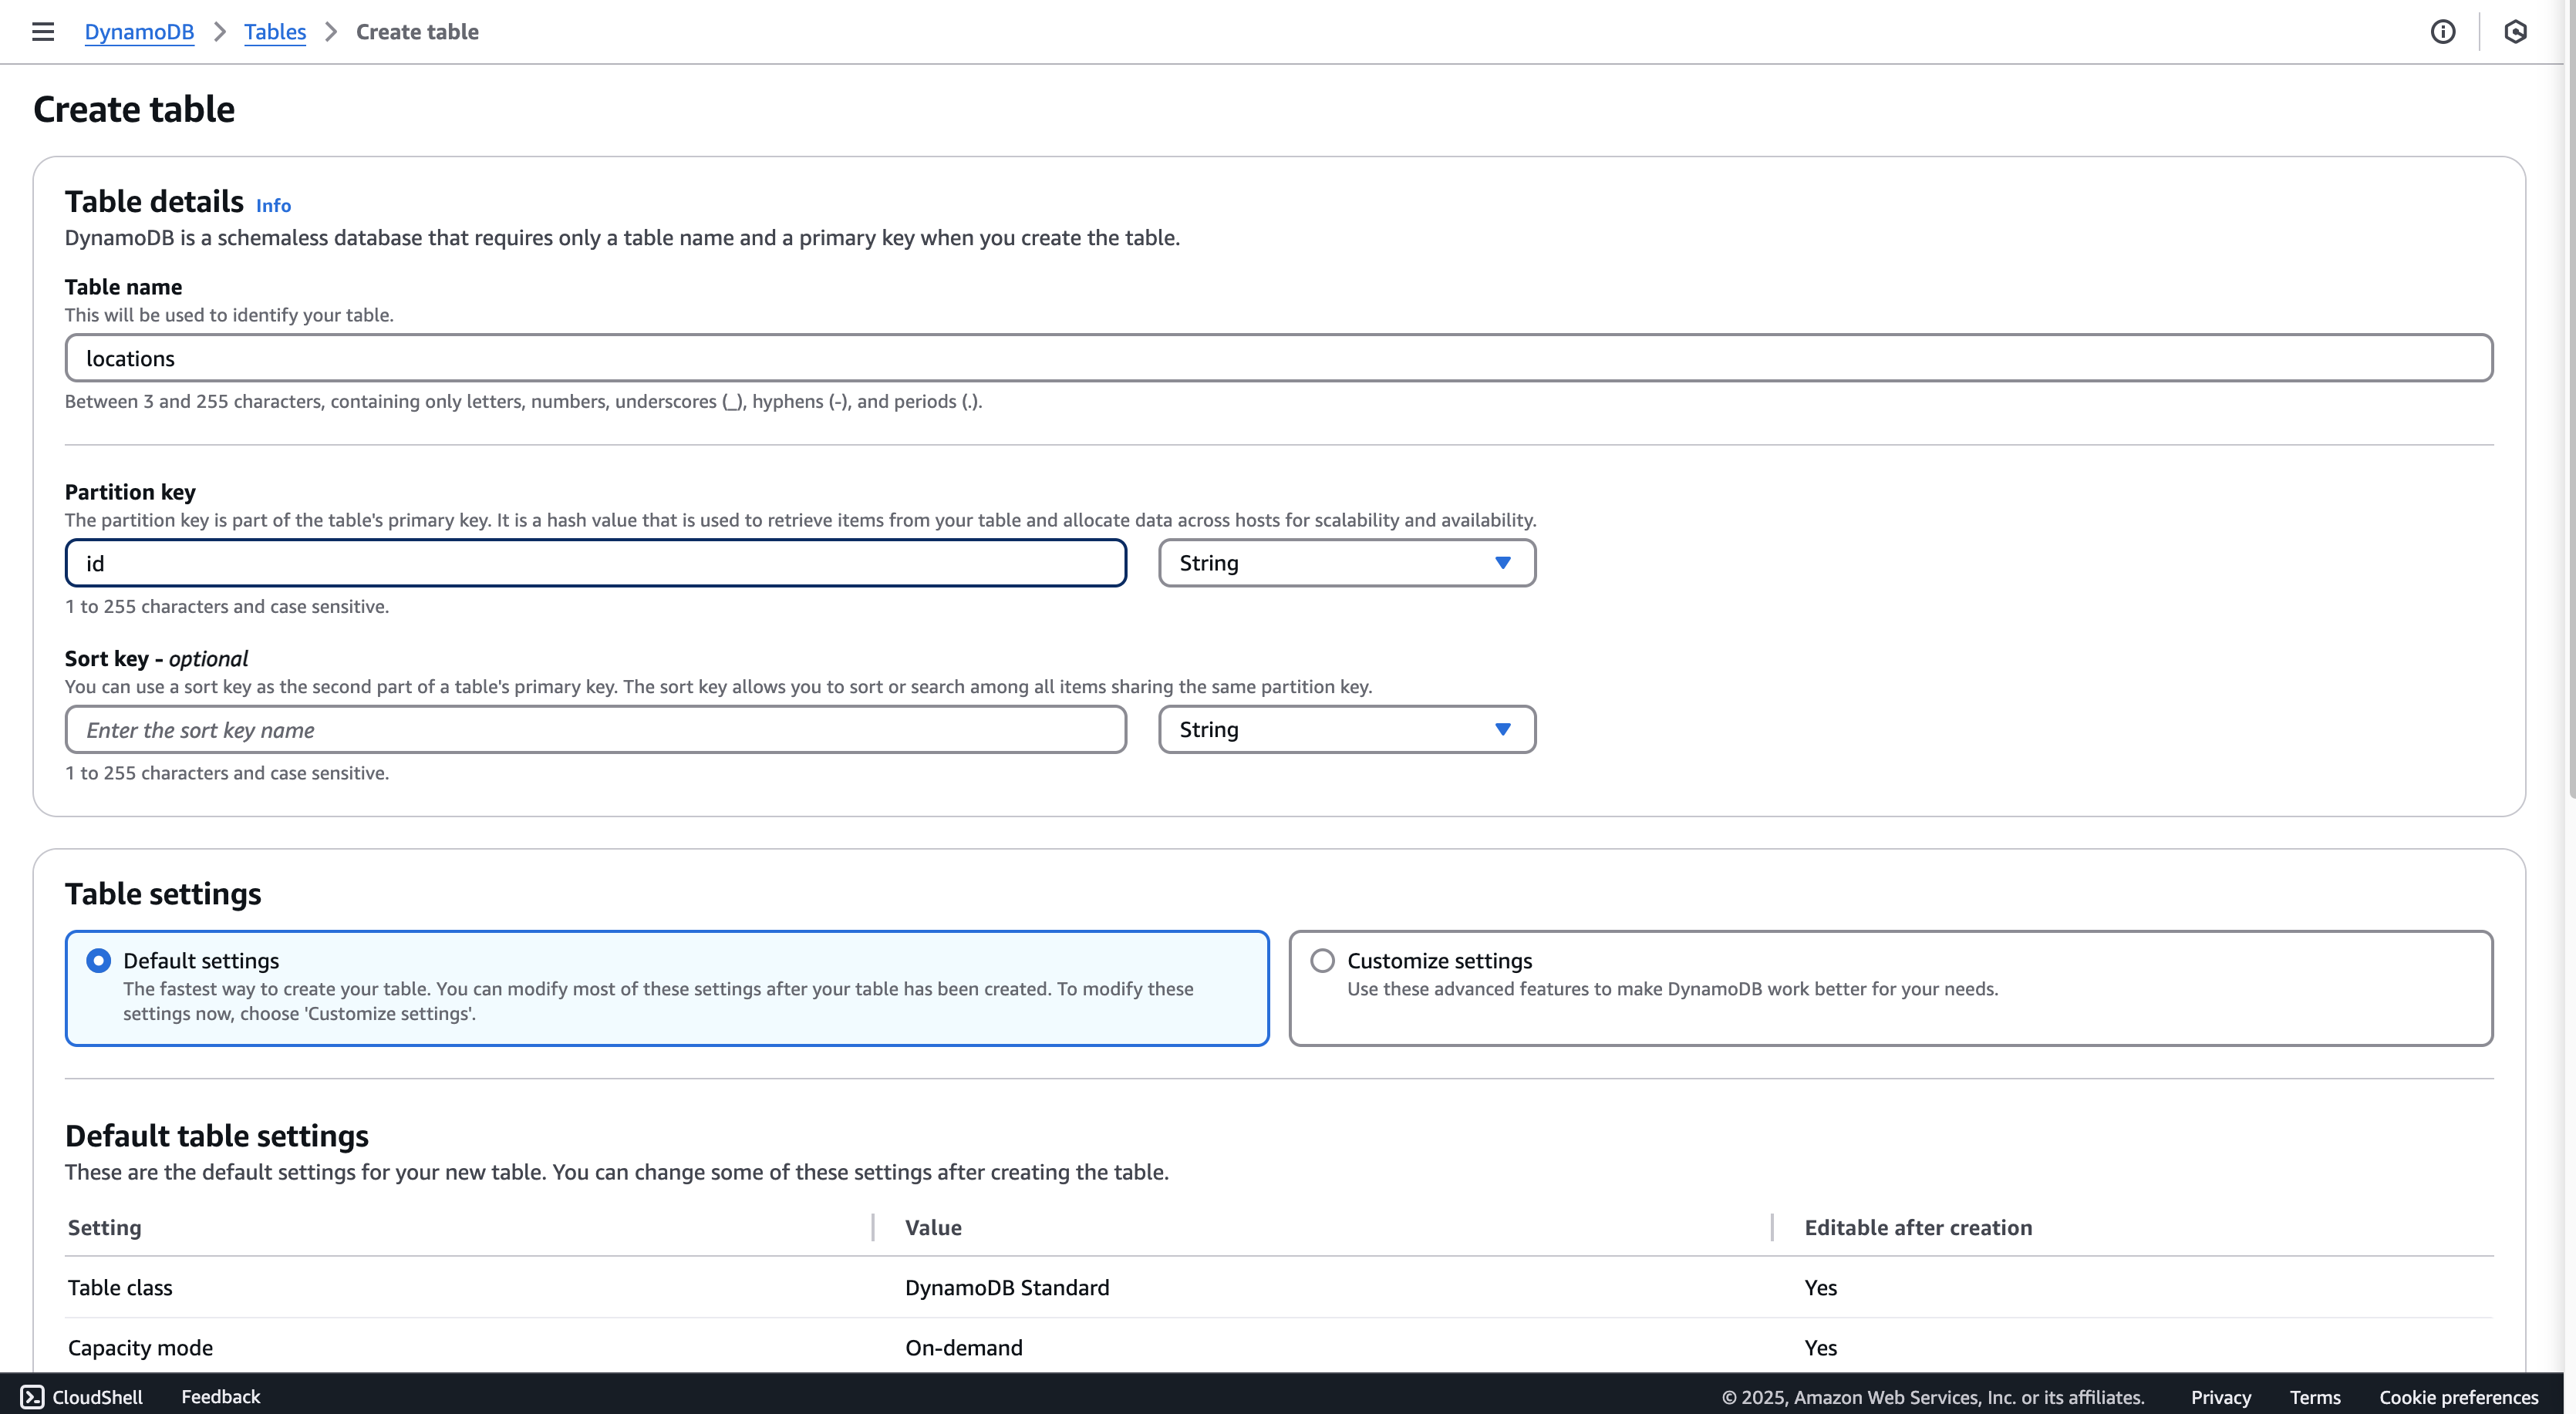Click the 'Table class' setting row label
The width and height of the screenshot is (2576, 1414).
(x=120, y=1287)
